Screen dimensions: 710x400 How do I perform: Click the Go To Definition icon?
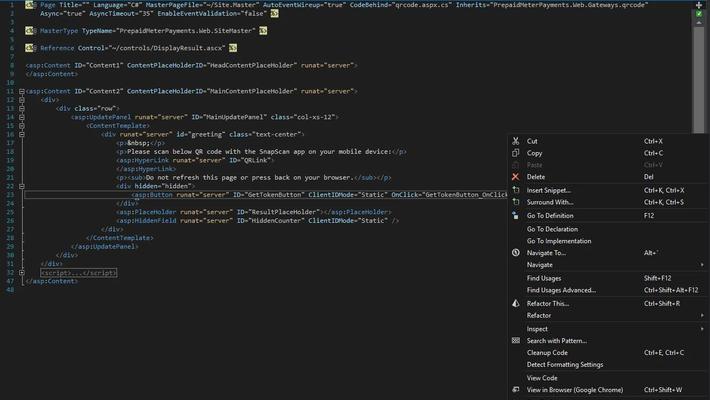click(515, 216)
